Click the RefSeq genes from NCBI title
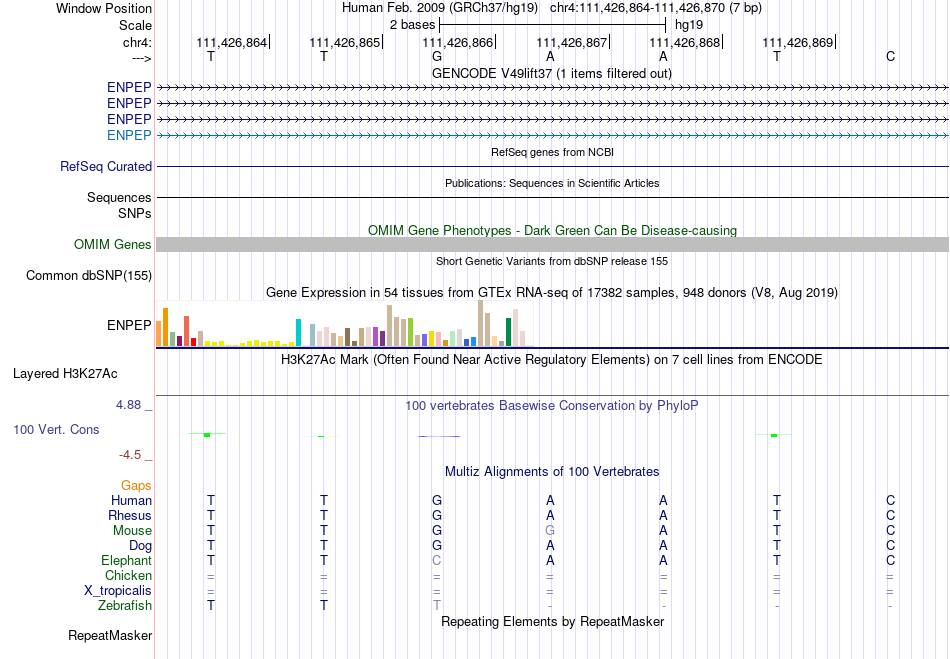The image size is (950, 659). click(552, 153)
